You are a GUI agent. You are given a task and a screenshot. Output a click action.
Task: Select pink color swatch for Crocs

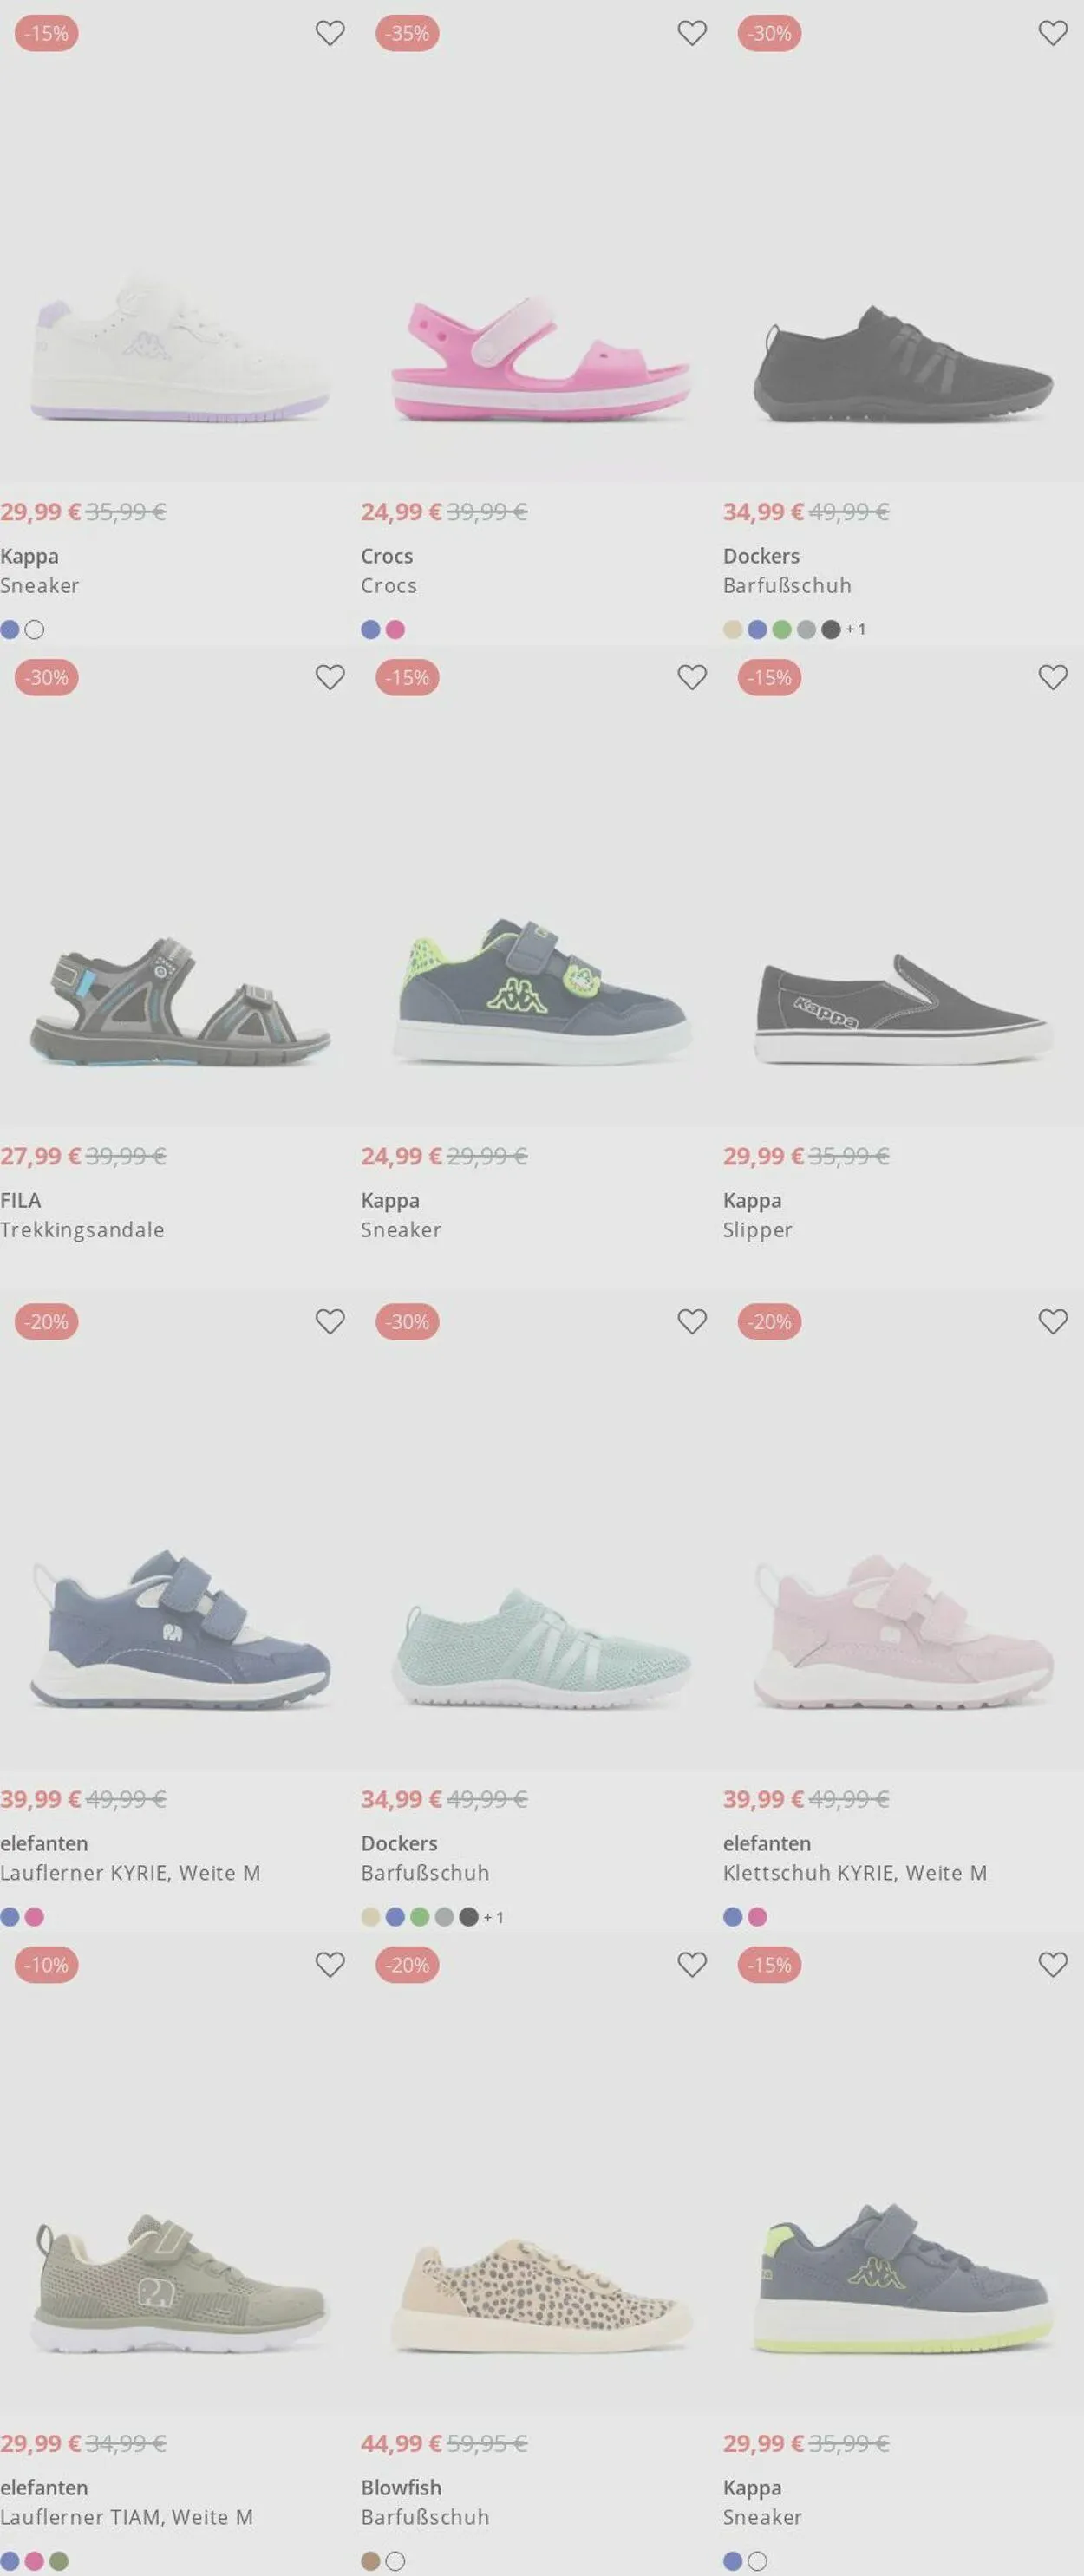[395, 629]
